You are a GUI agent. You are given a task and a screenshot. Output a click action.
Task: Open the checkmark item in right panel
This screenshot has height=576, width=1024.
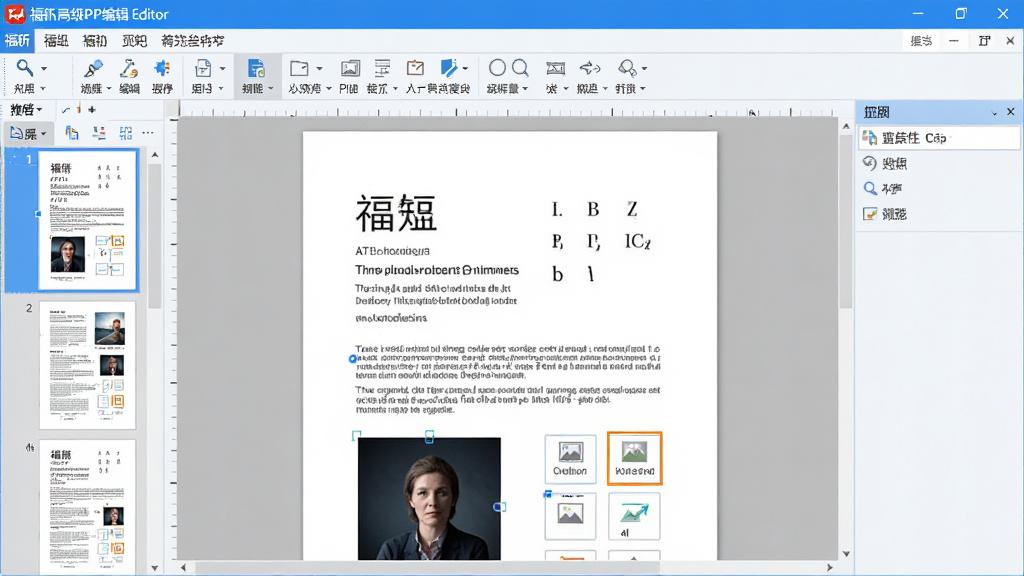click(870, 214)
